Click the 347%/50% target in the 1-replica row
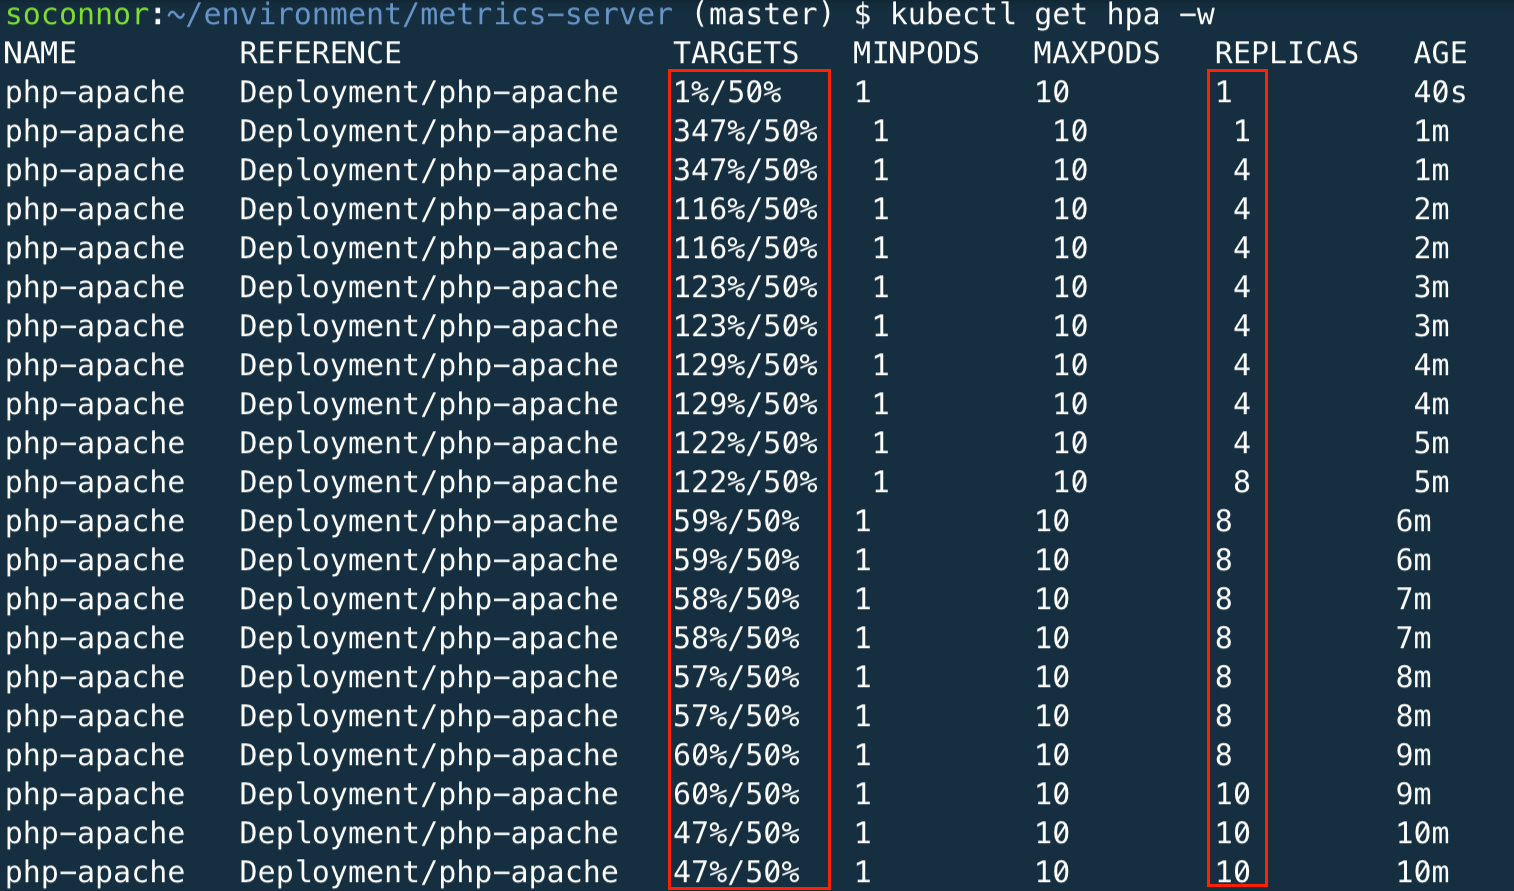This screenshot has height=891, width=1514. [745, 131]
